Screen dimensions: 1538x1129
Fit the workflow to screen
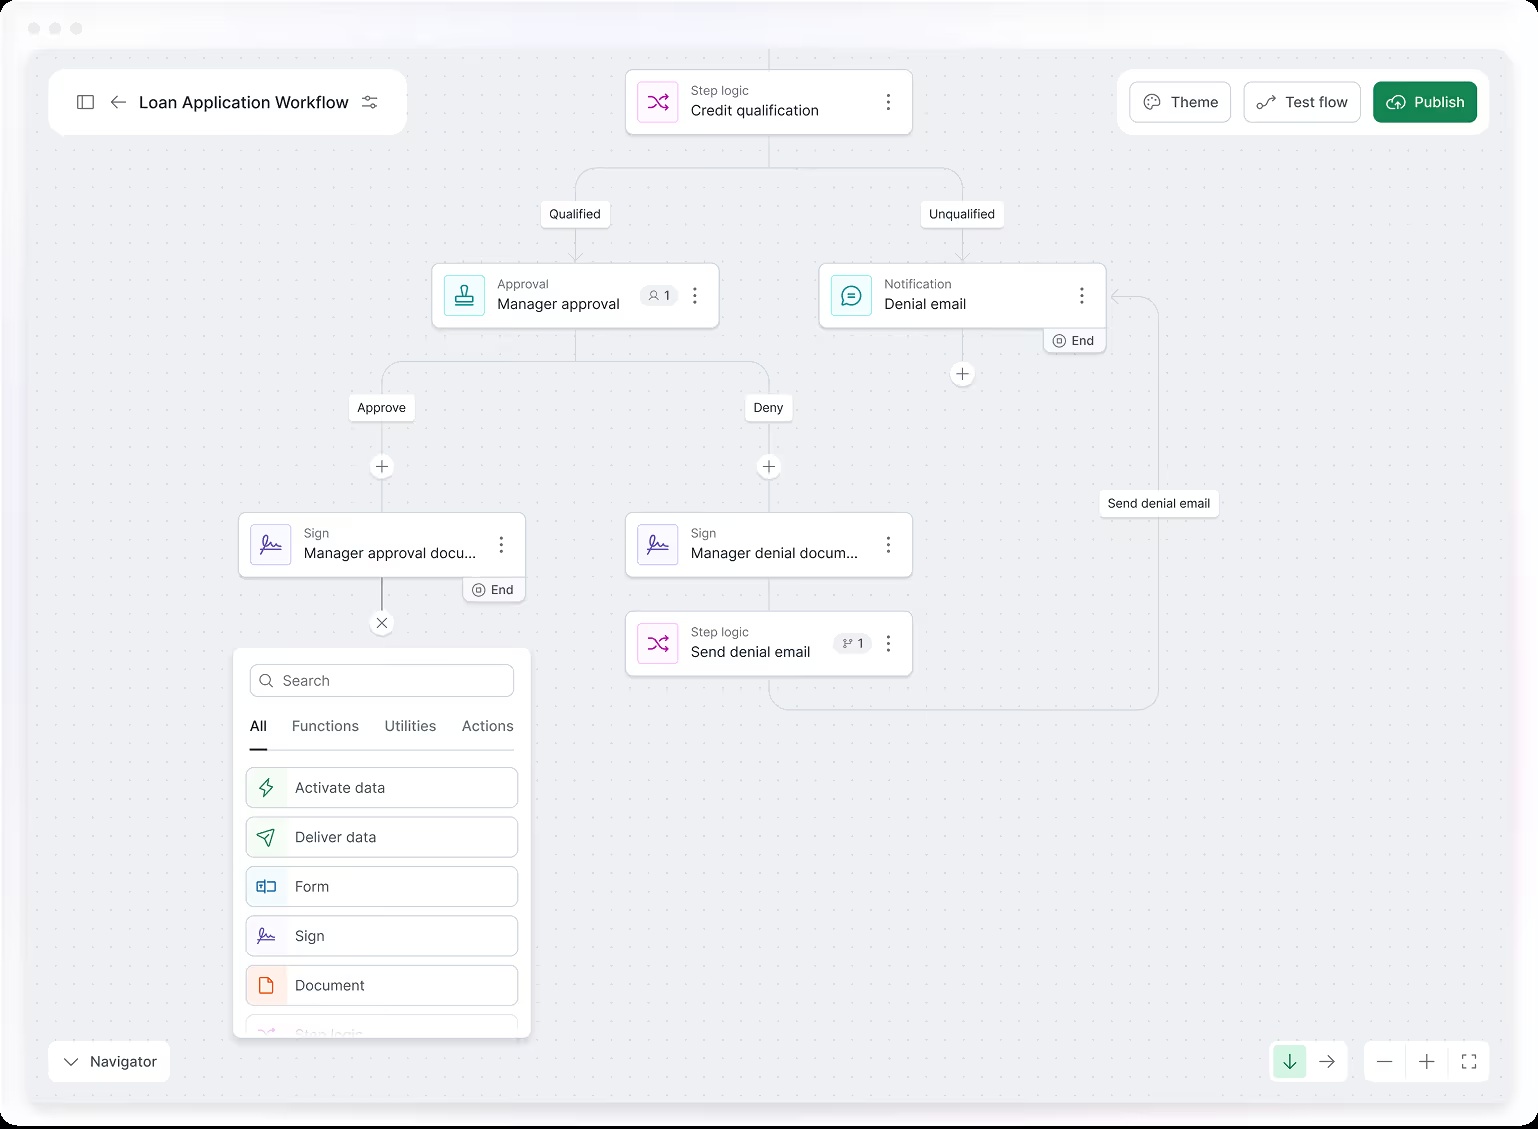pos(1469,1061)
